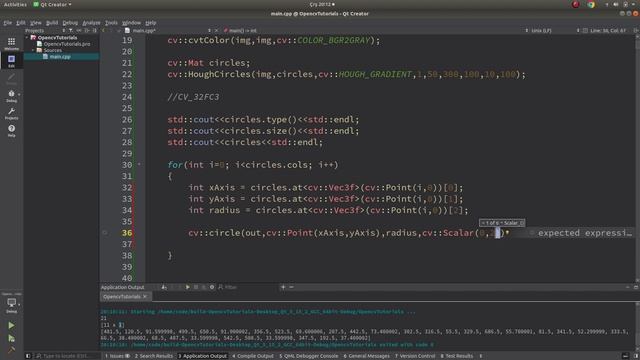
Task: Open 8 Test Results pane
Action: tap(456, 356)
